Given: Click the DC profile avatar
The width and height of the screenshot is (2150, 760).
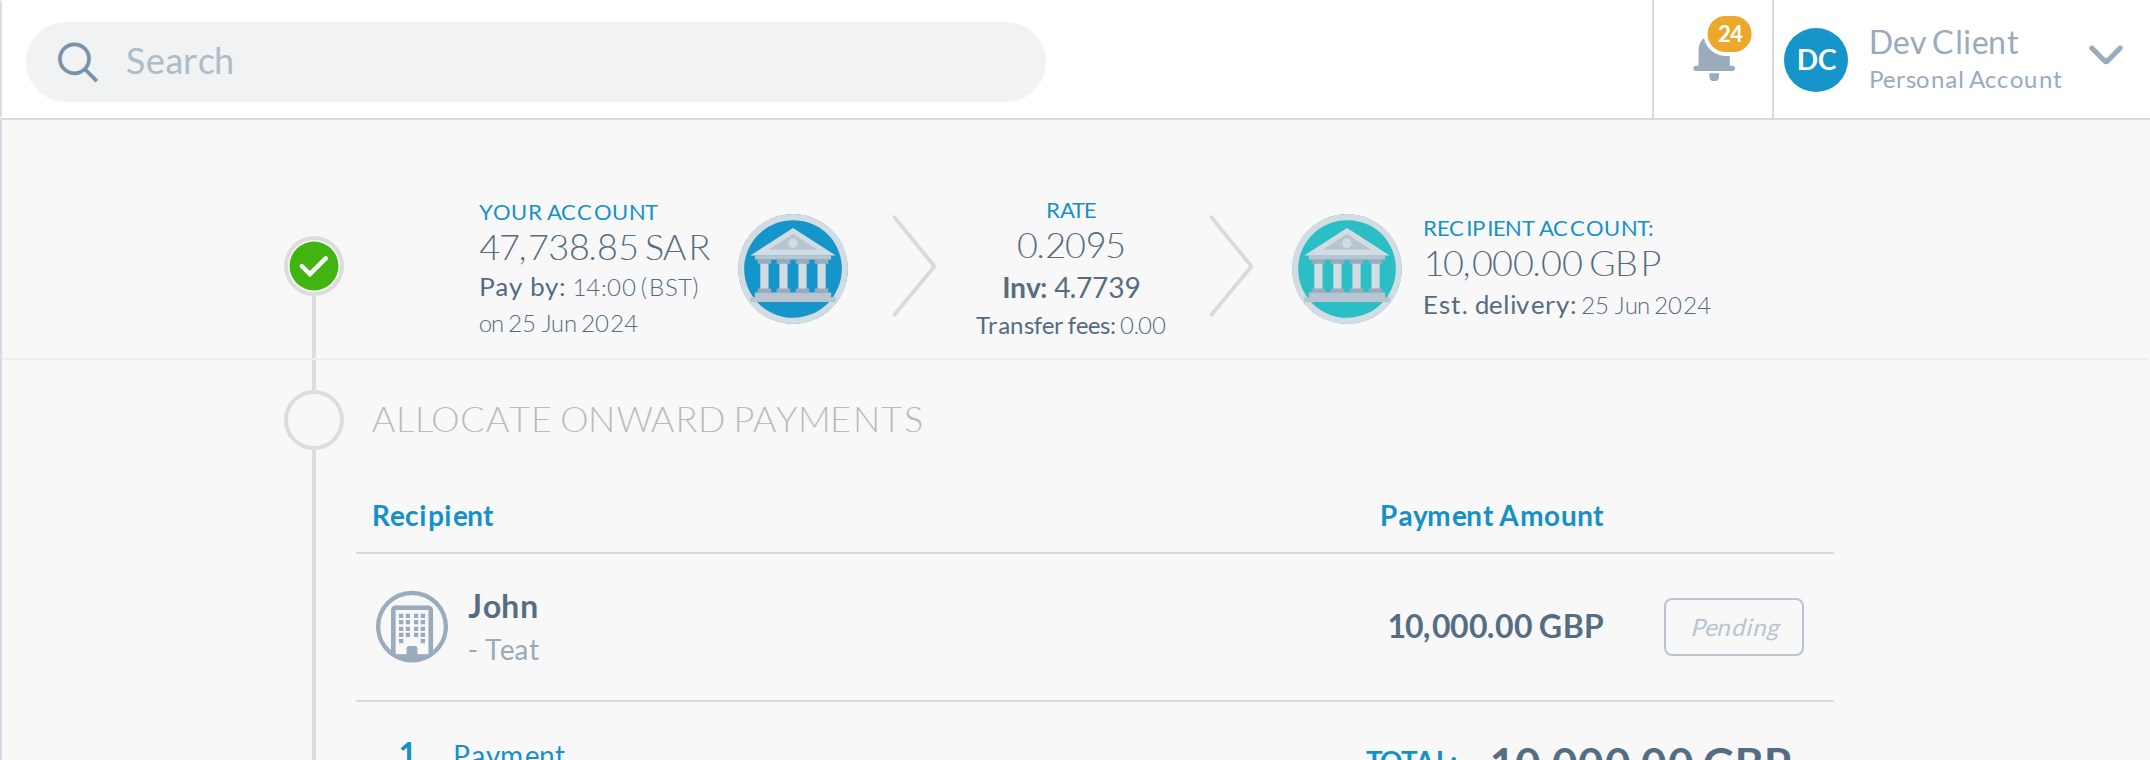Looking at the screenshot, I should pyautogui.click(x=1815, y=60).
